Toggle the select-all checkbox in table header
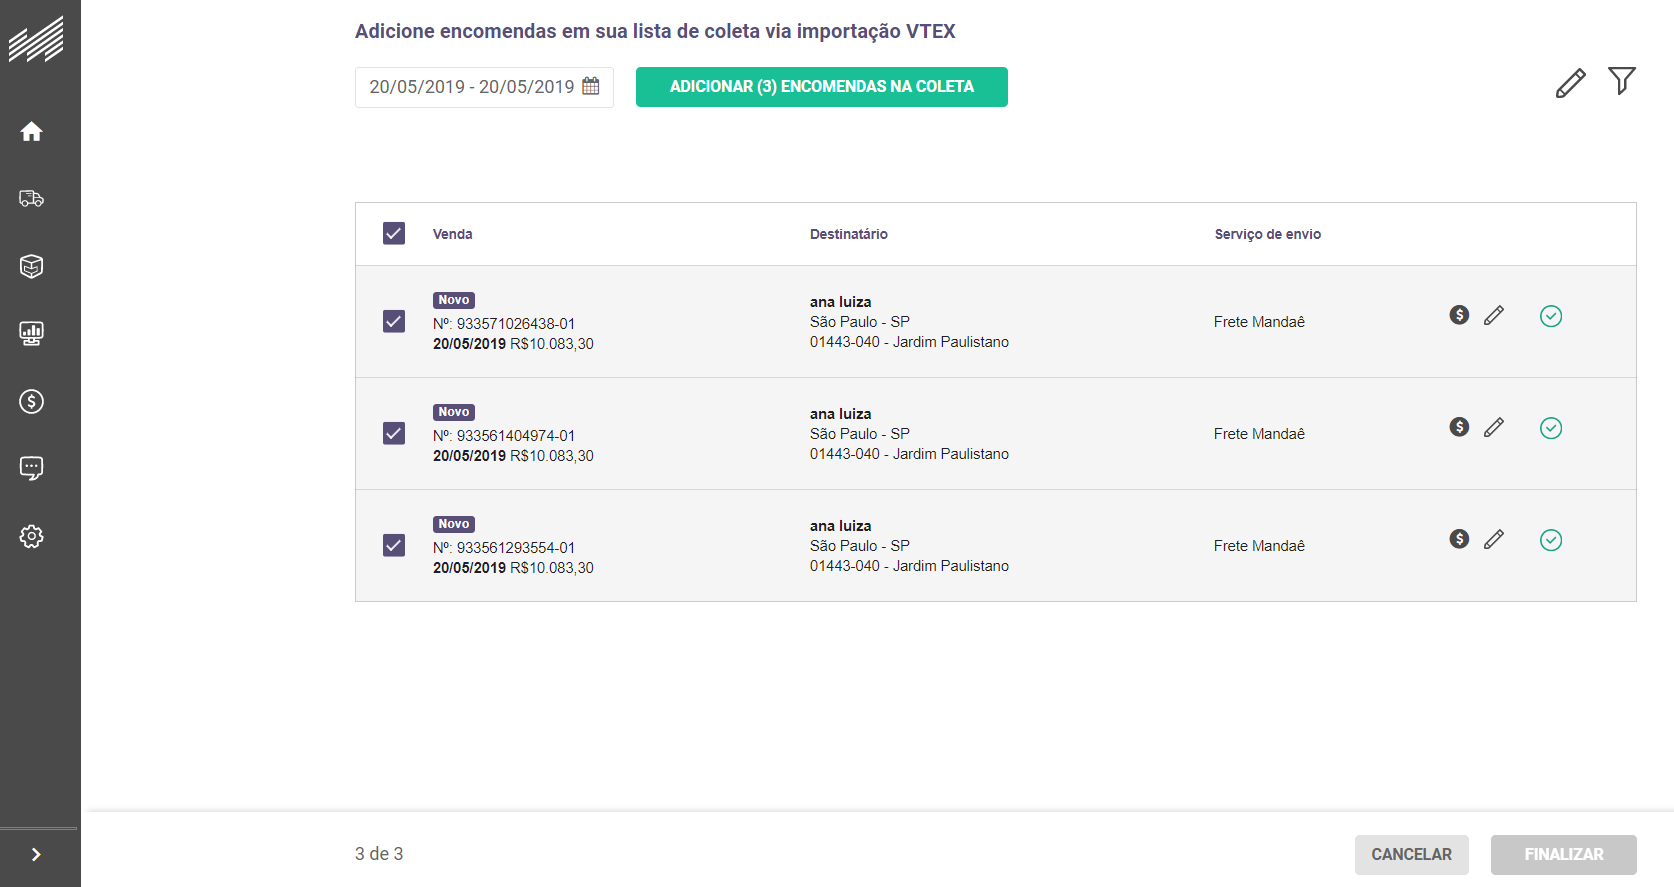 click(x=394, y=233)
